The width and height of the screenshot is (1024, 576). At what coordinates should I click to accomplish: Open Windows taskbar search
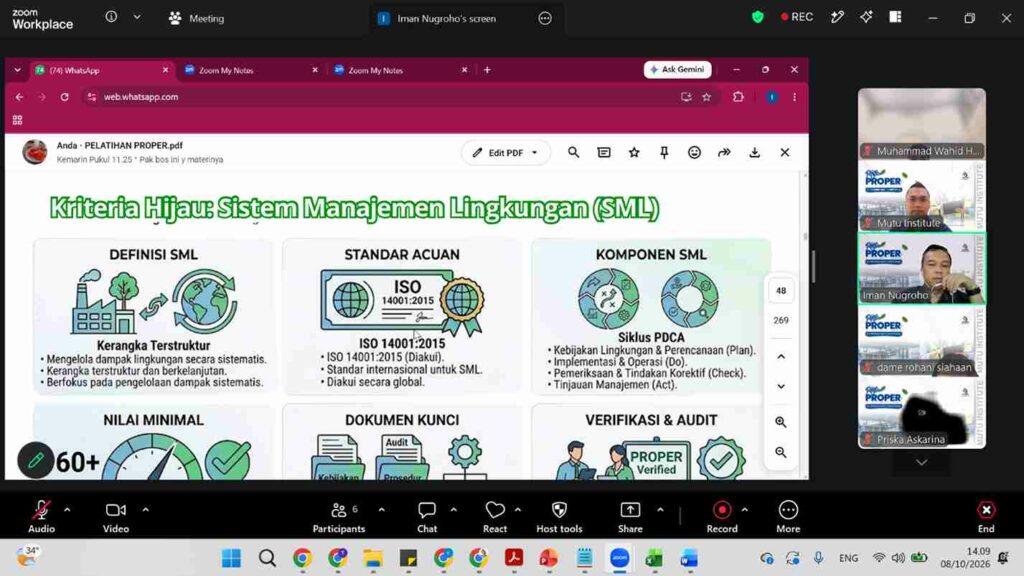click(267, 558)
